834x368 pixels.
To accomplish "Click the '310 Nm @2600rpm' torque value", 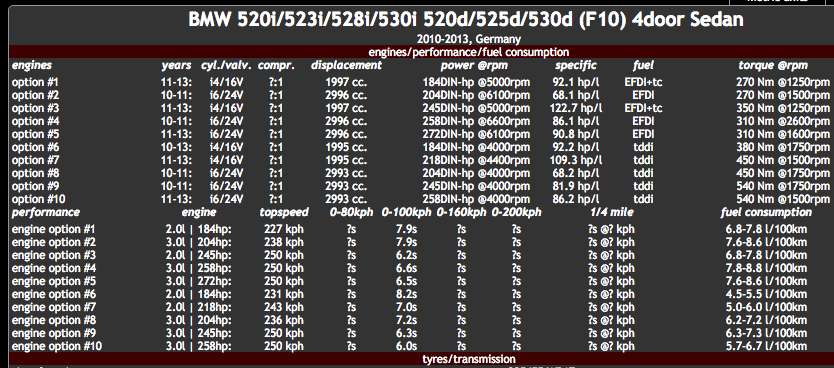I will (783, 121).
